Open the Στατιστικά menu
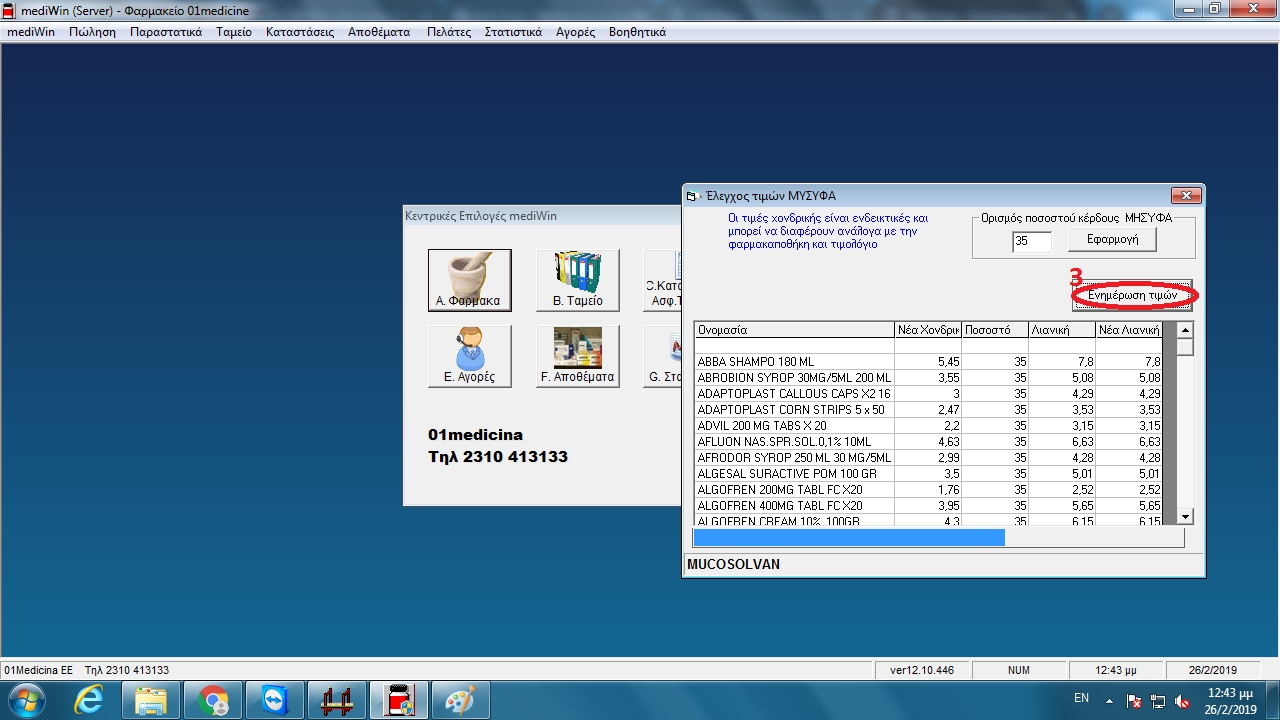The image size is (1280, 720). [x=513, y=32]
